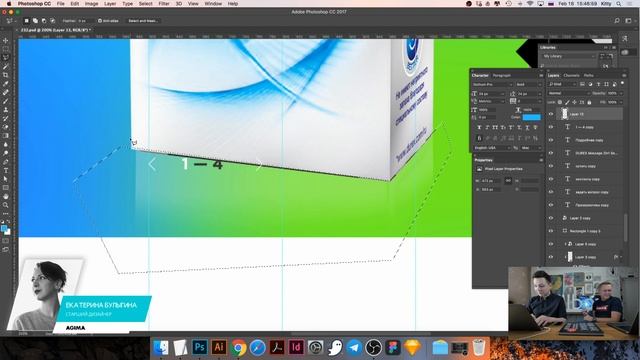Toggle the layer filter on/off switch
Image resolution: width=640 pixels, height=360 pixels.
click(622, 83)
